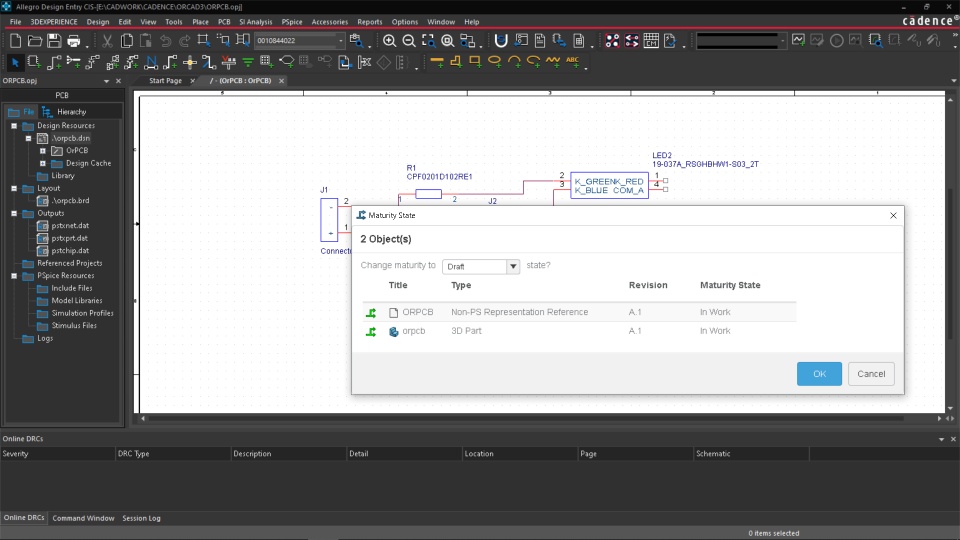Click the Cut scissors icon
The image size is (960, 540).
[107, 41]
